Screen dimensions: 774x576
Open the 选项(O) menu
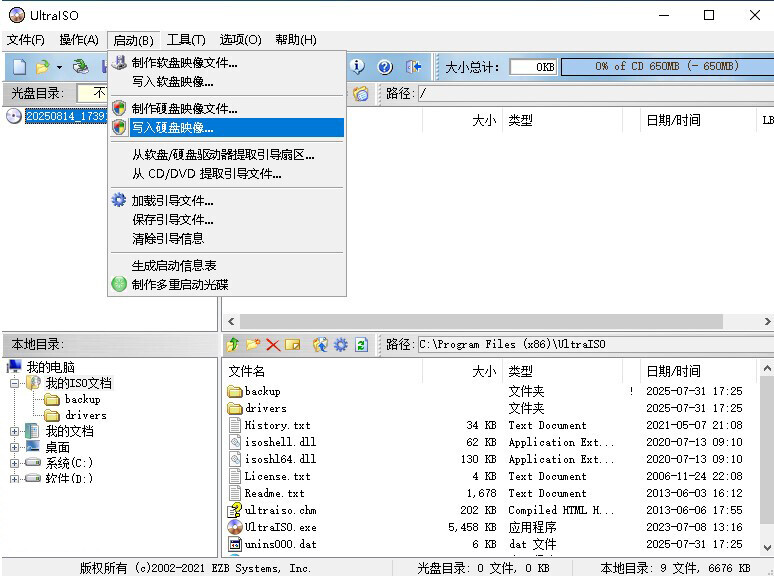240,40
